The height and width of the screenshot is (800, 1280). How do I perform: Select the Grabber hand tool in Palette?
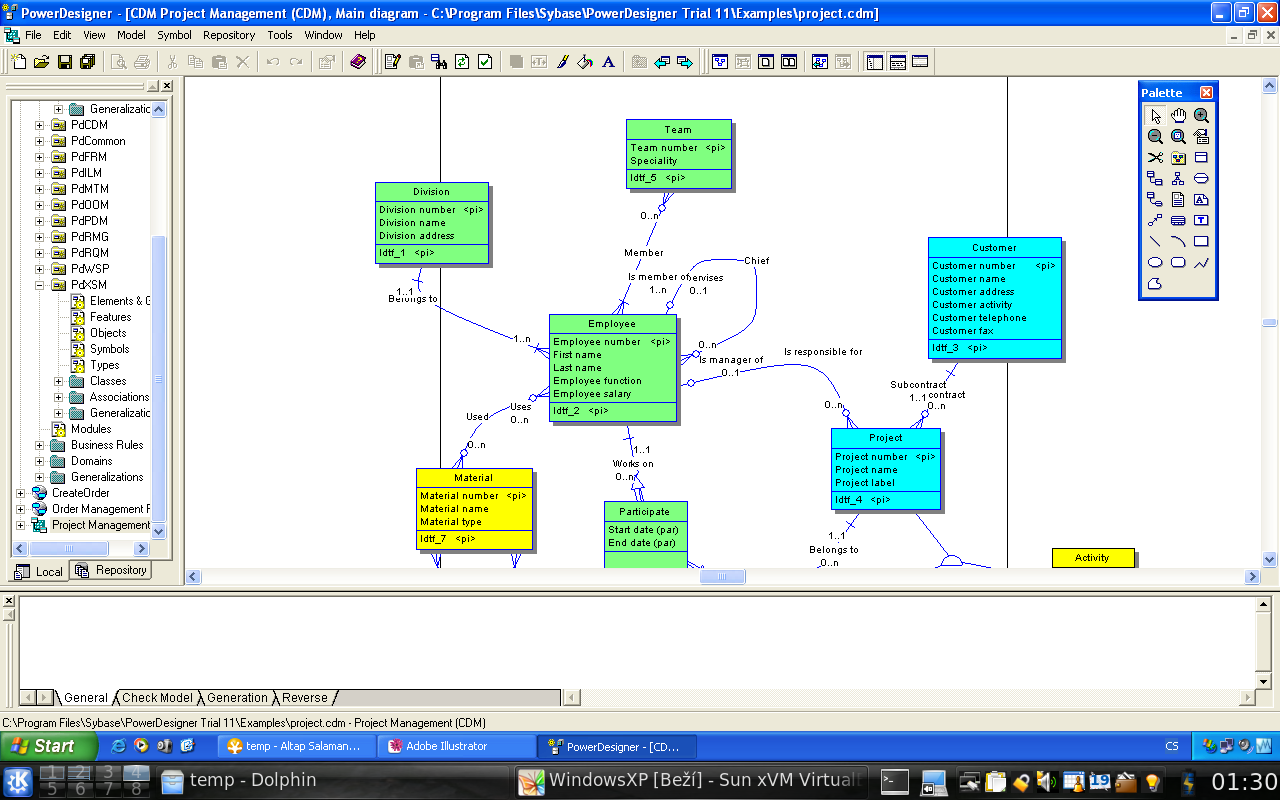pyautogui.click(x=1178, y=115)
